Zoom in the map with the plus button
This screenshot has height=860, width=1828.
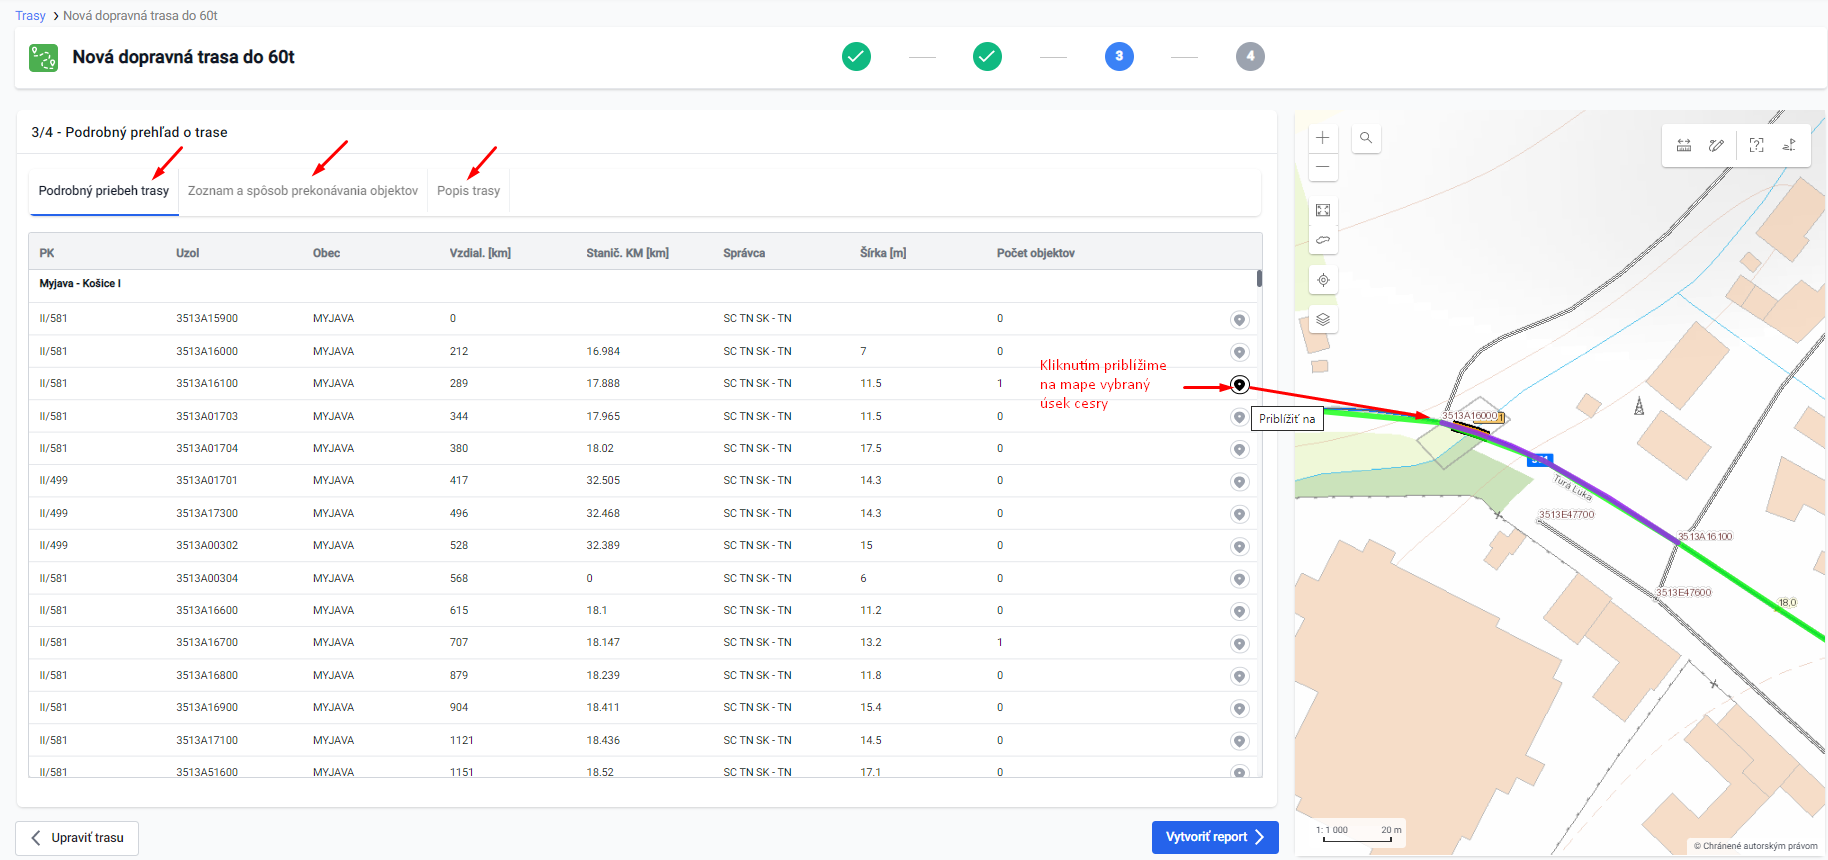pos(1322,138)
